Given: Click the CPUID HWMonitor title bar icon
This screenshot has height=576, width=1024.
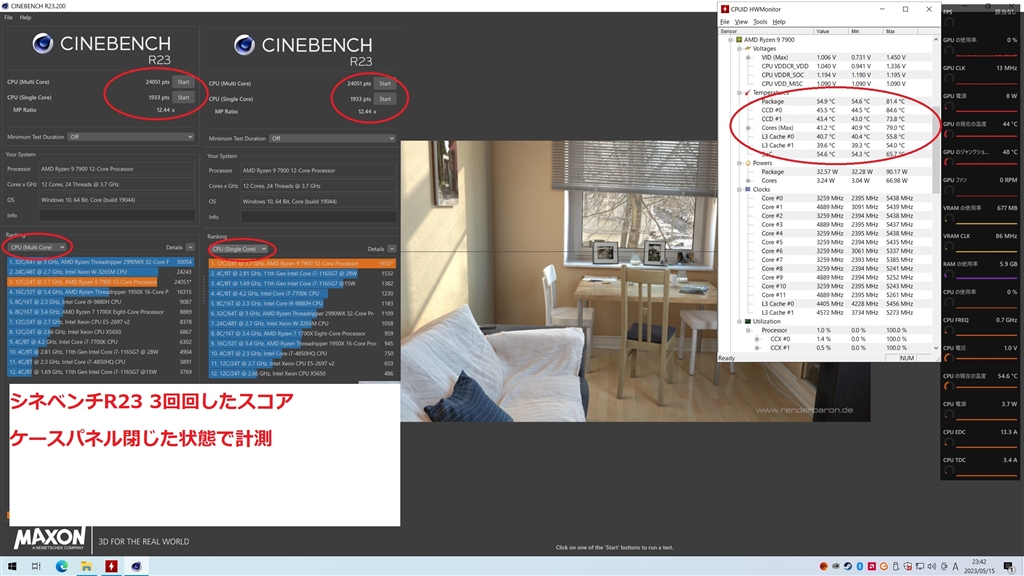Looking at the screenshot, I should (x=725, y=9).
